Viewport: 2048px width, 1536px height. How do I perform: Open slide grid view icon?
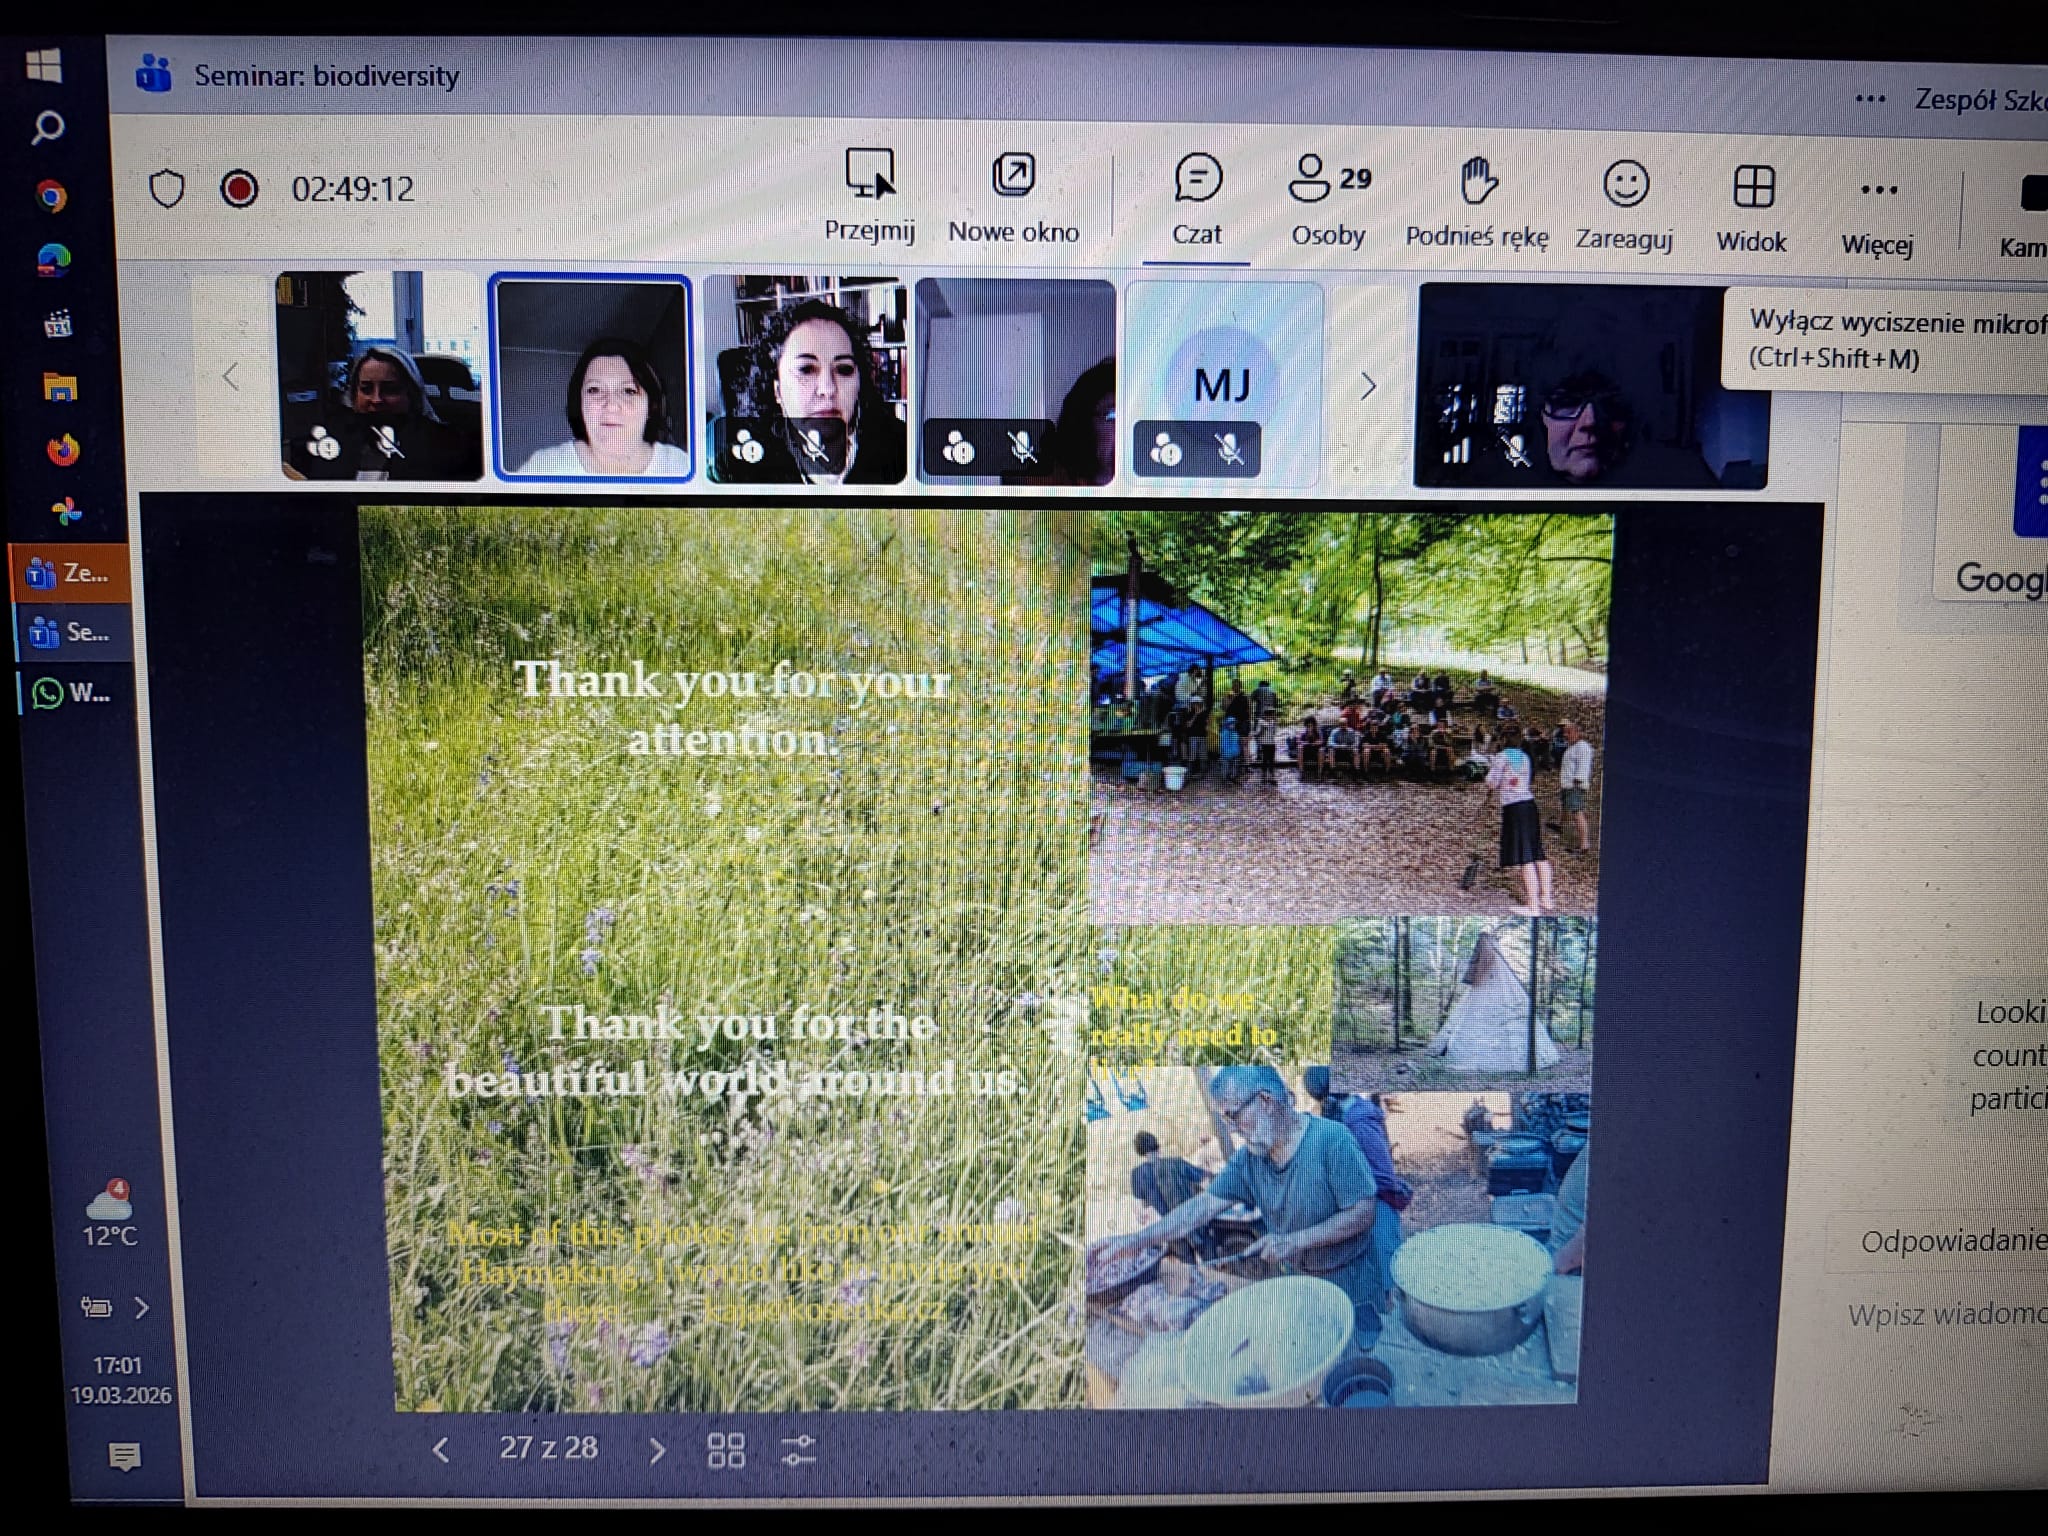(x=726, y=1450)
